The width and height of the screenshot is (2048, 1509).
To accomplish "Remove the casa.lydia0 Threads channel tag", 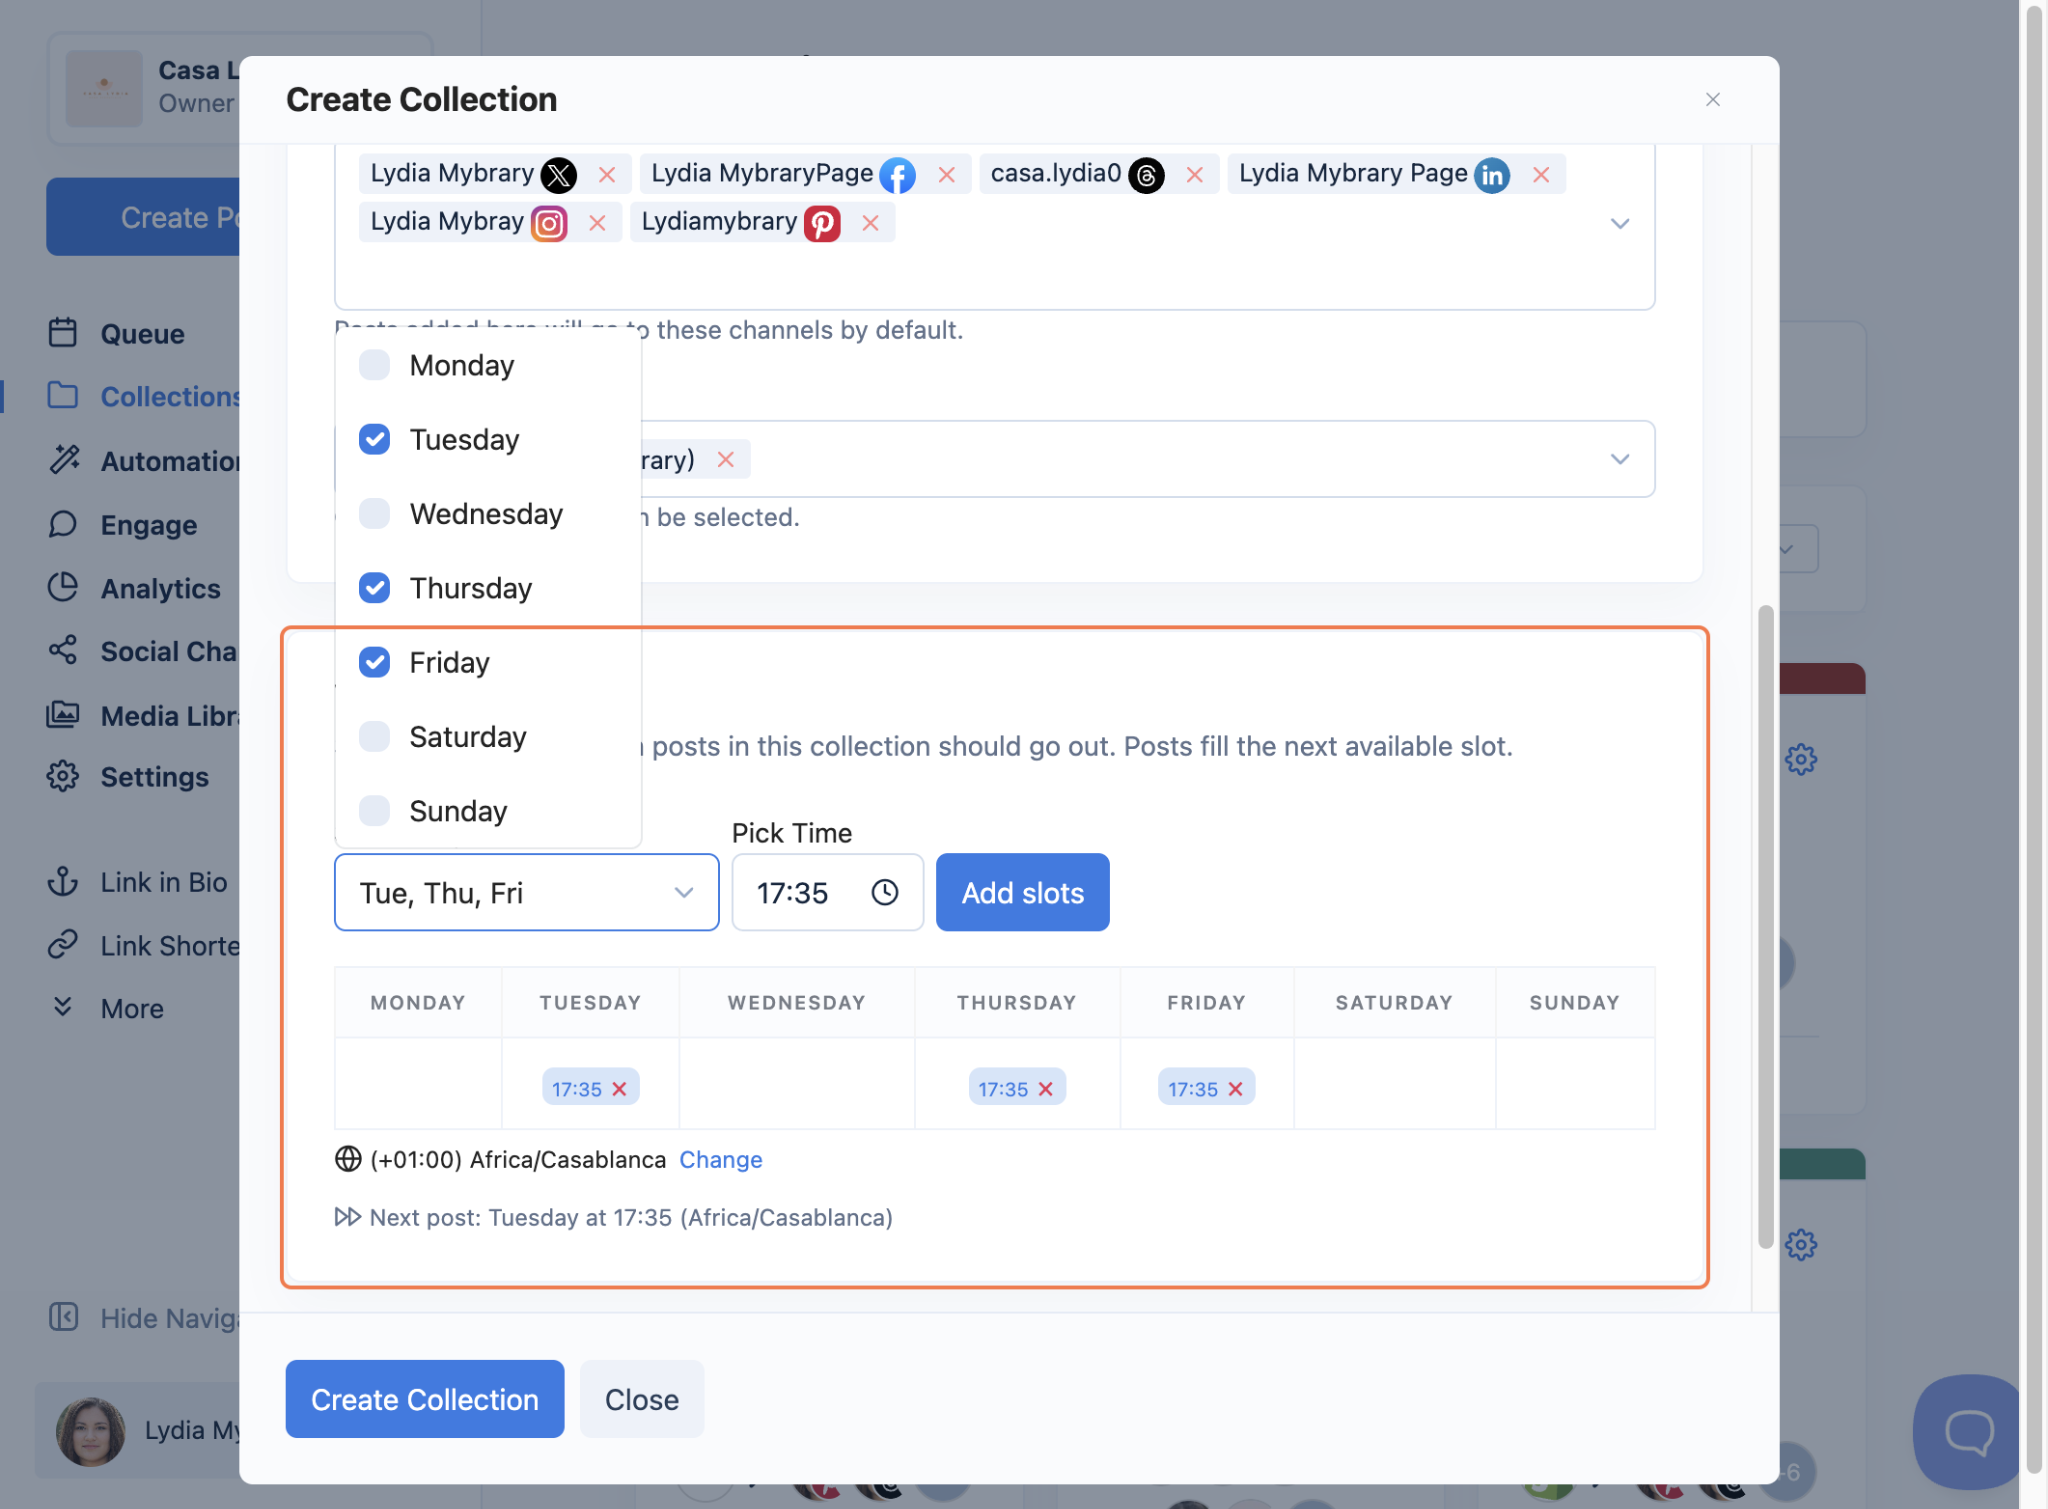I will pyautogui.click(x=1194, y=175).
